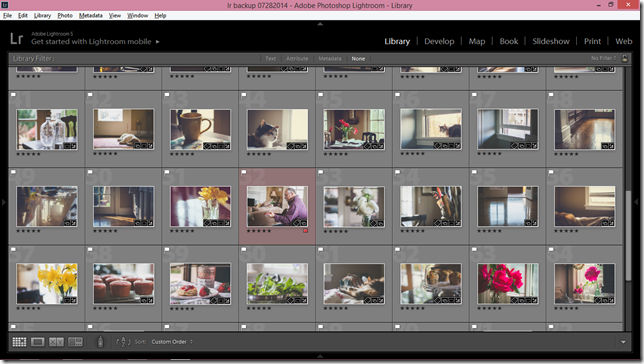Click the rightmost badge on photo 41 thumbnail
The image size is (644, 364).
(x=74, y=146)
